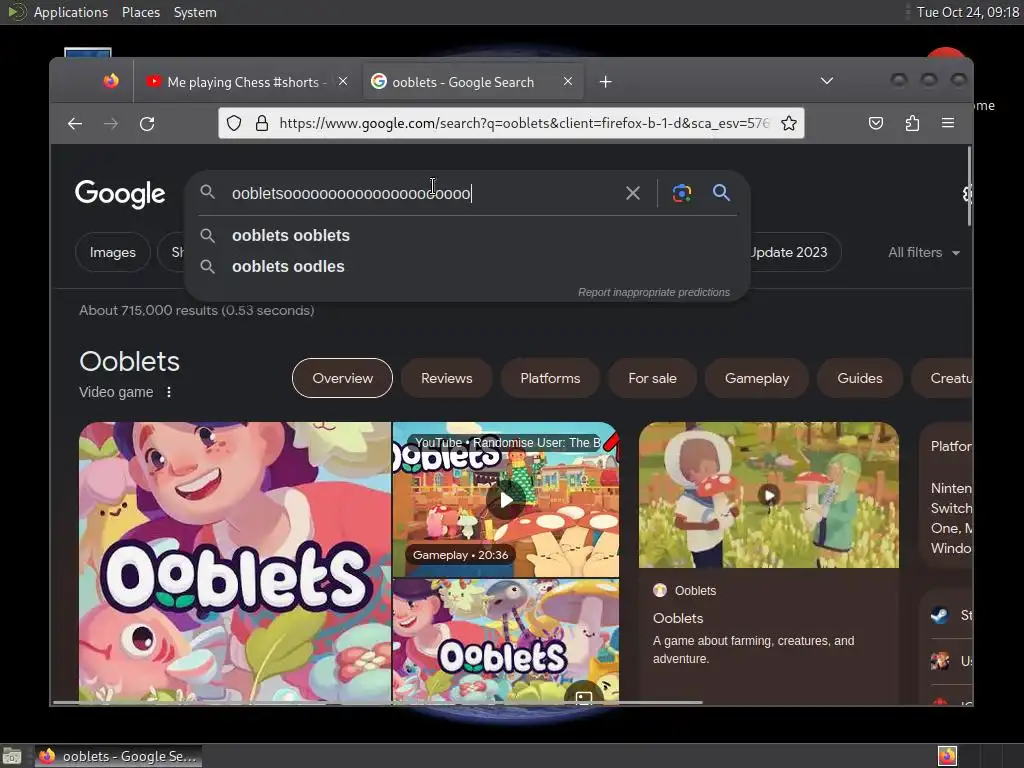Submit search with blue magnifier icon
Image resolution: width=1024 pixels, height=768 pixels.
coord(721,192)
